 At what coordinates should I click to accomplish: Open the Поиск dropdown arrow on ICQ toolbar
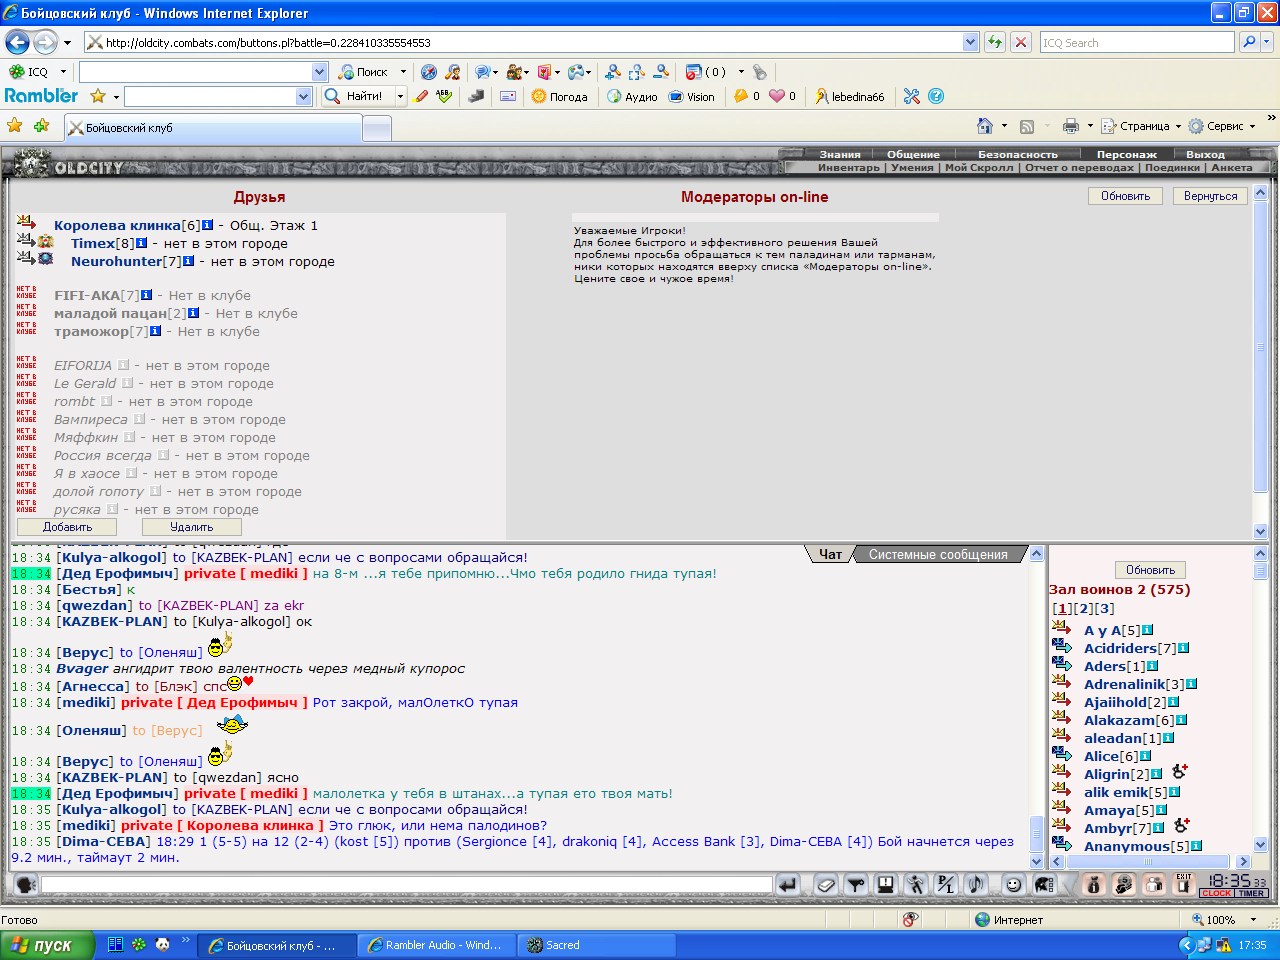[403, 72]
